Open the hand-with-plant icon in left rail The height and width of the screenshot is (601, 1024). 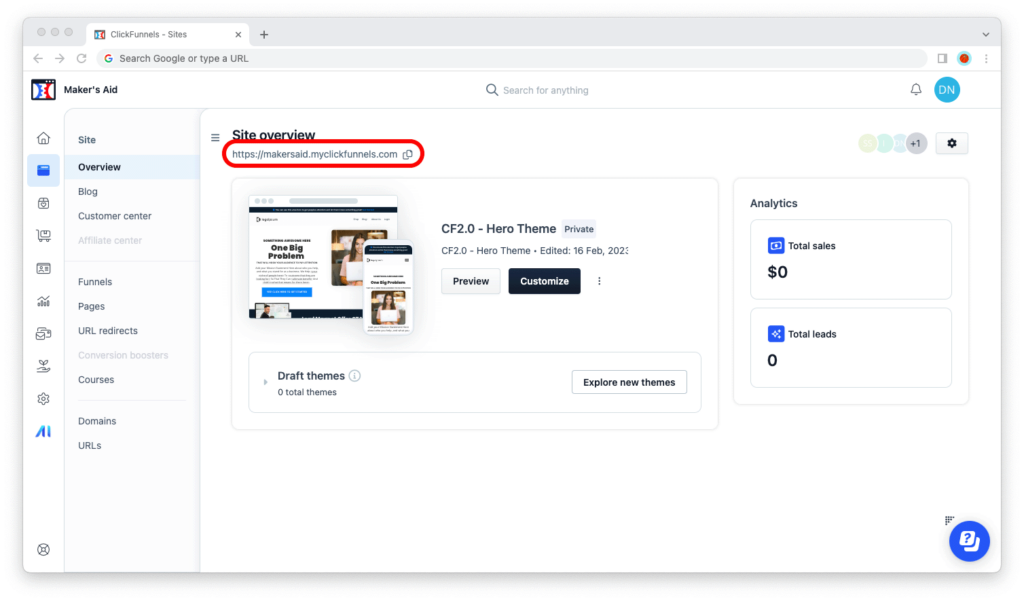43,366
